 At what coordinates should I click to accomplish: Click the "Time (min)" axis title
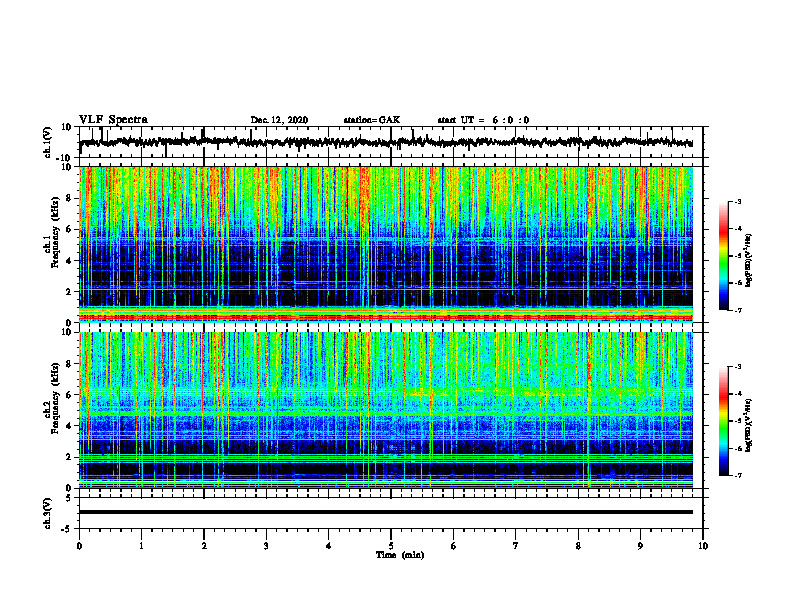click(400, 555)
